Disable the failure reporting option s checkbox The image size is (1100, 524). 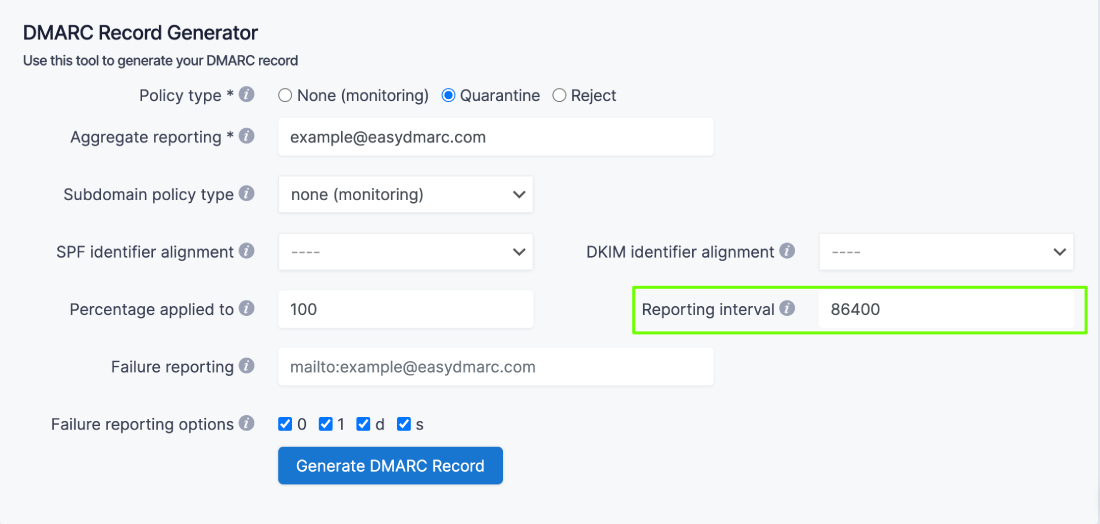pos(404,424)
